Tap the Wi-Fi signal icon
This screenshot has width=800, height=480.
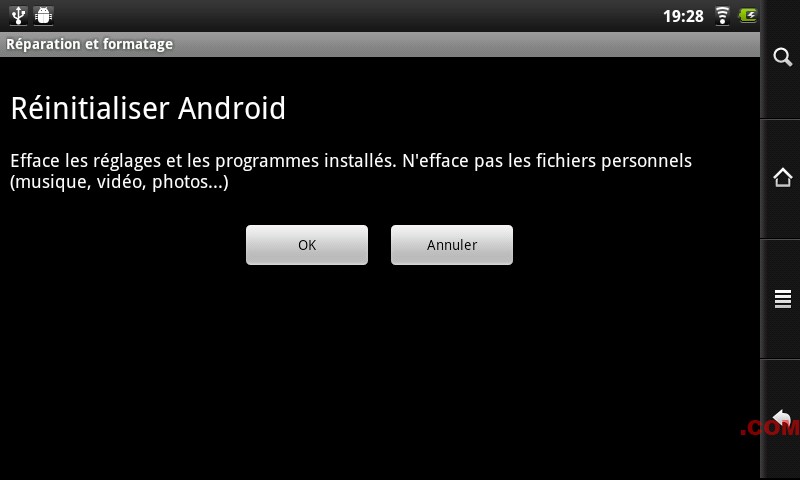coord(722,16)
